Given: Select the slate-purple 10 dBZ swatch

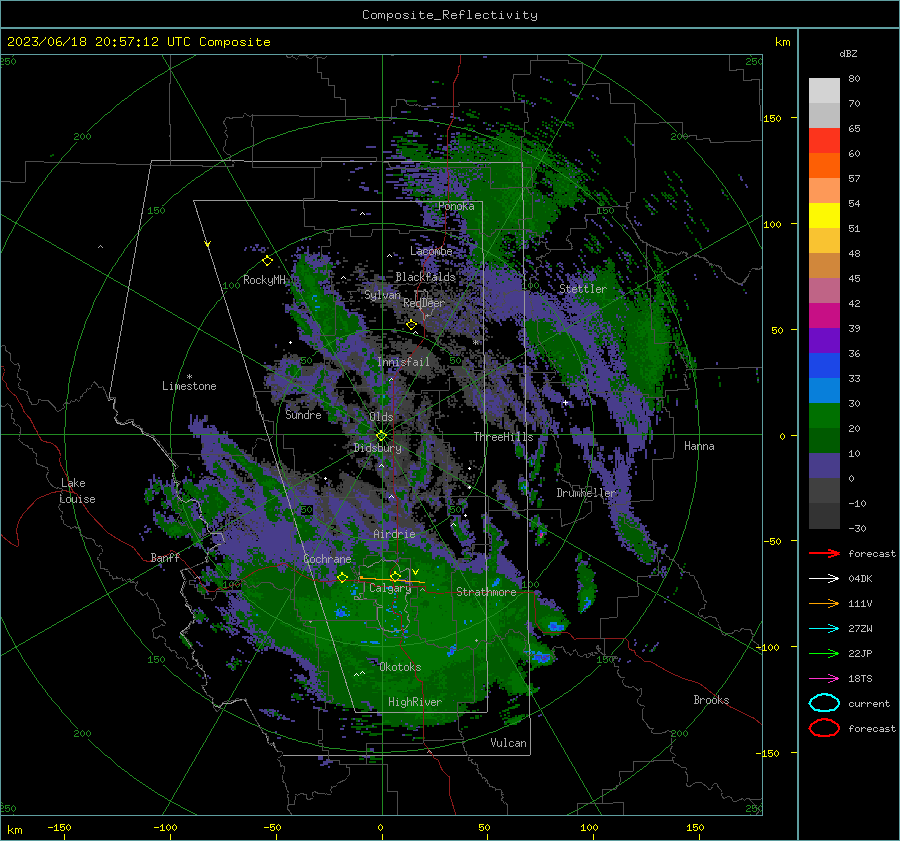Looking at the screenshot, I should pyautogui.click(x=824, y=466).
